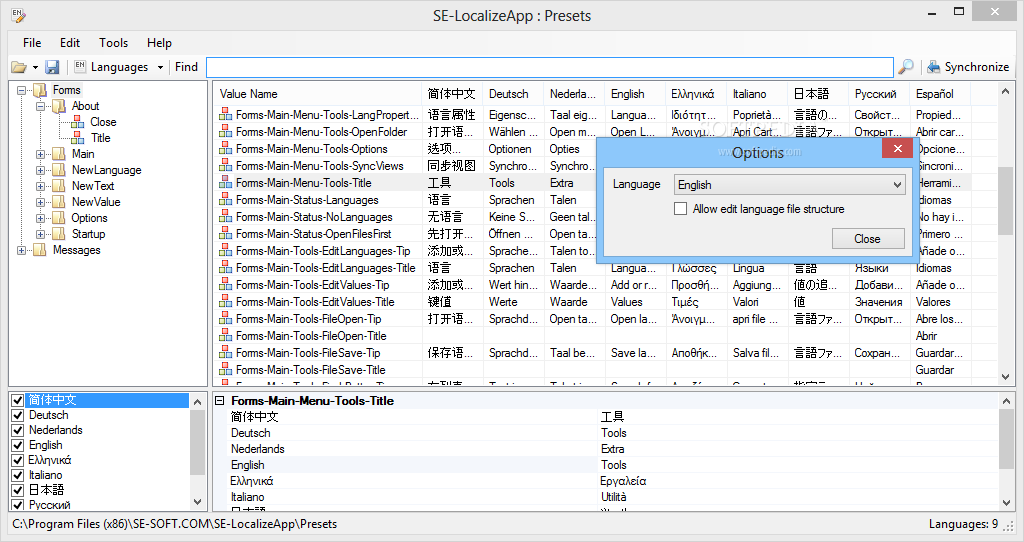Screen dimensions: 1024x542
Task: Click the magnifier search icon
Action: click(906, 67)
